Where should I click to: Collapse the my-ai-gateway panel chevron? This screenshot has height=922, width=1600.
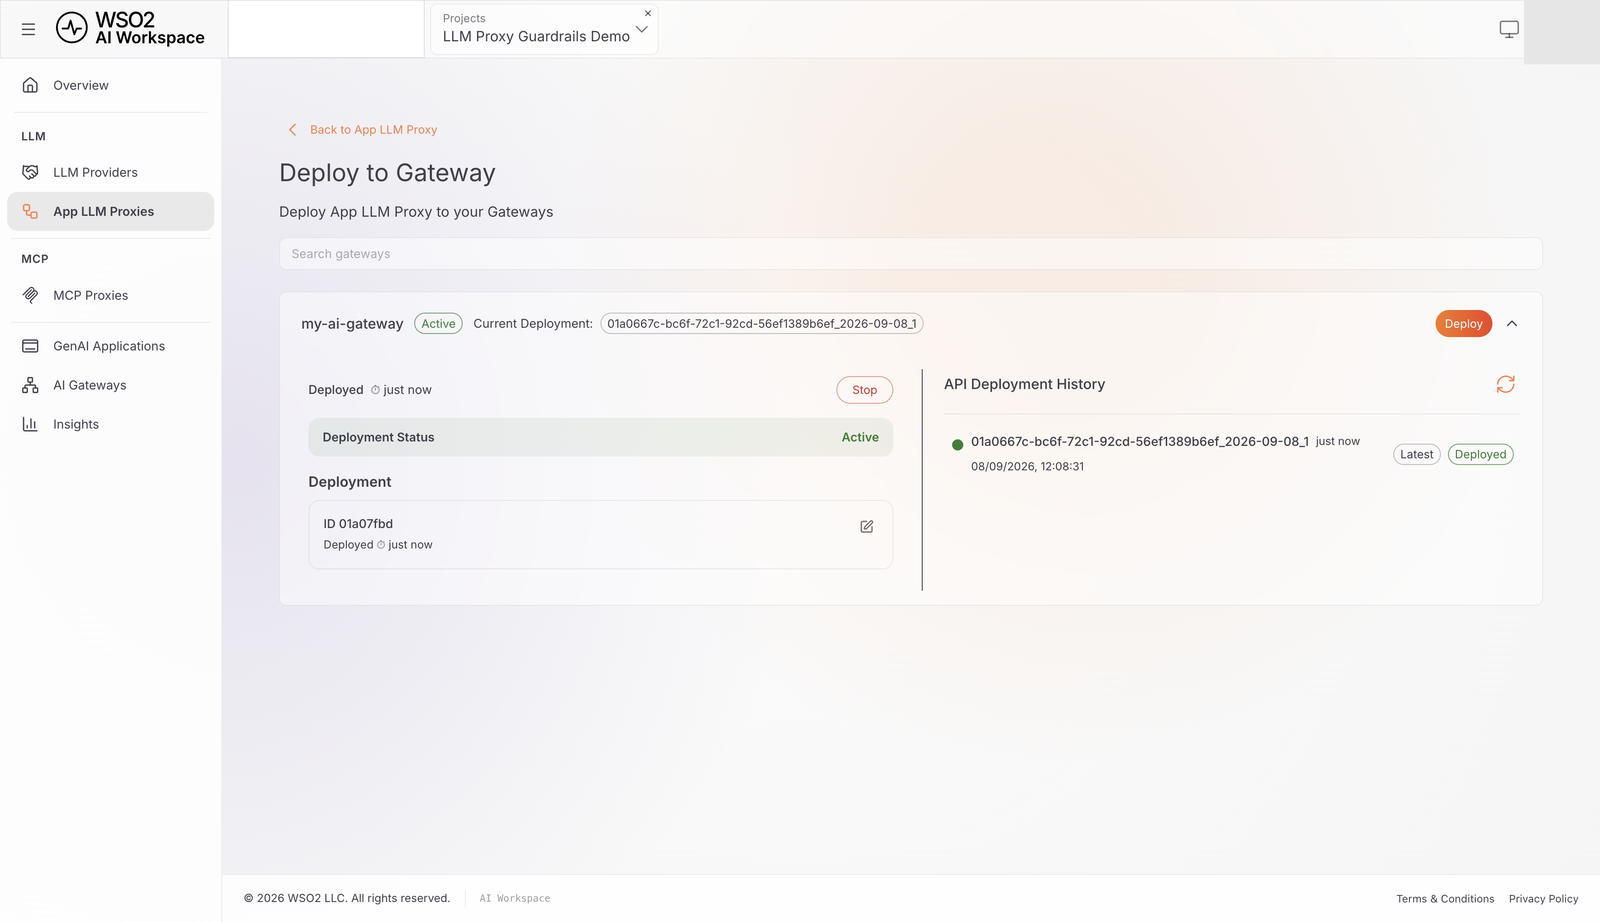1512,324
